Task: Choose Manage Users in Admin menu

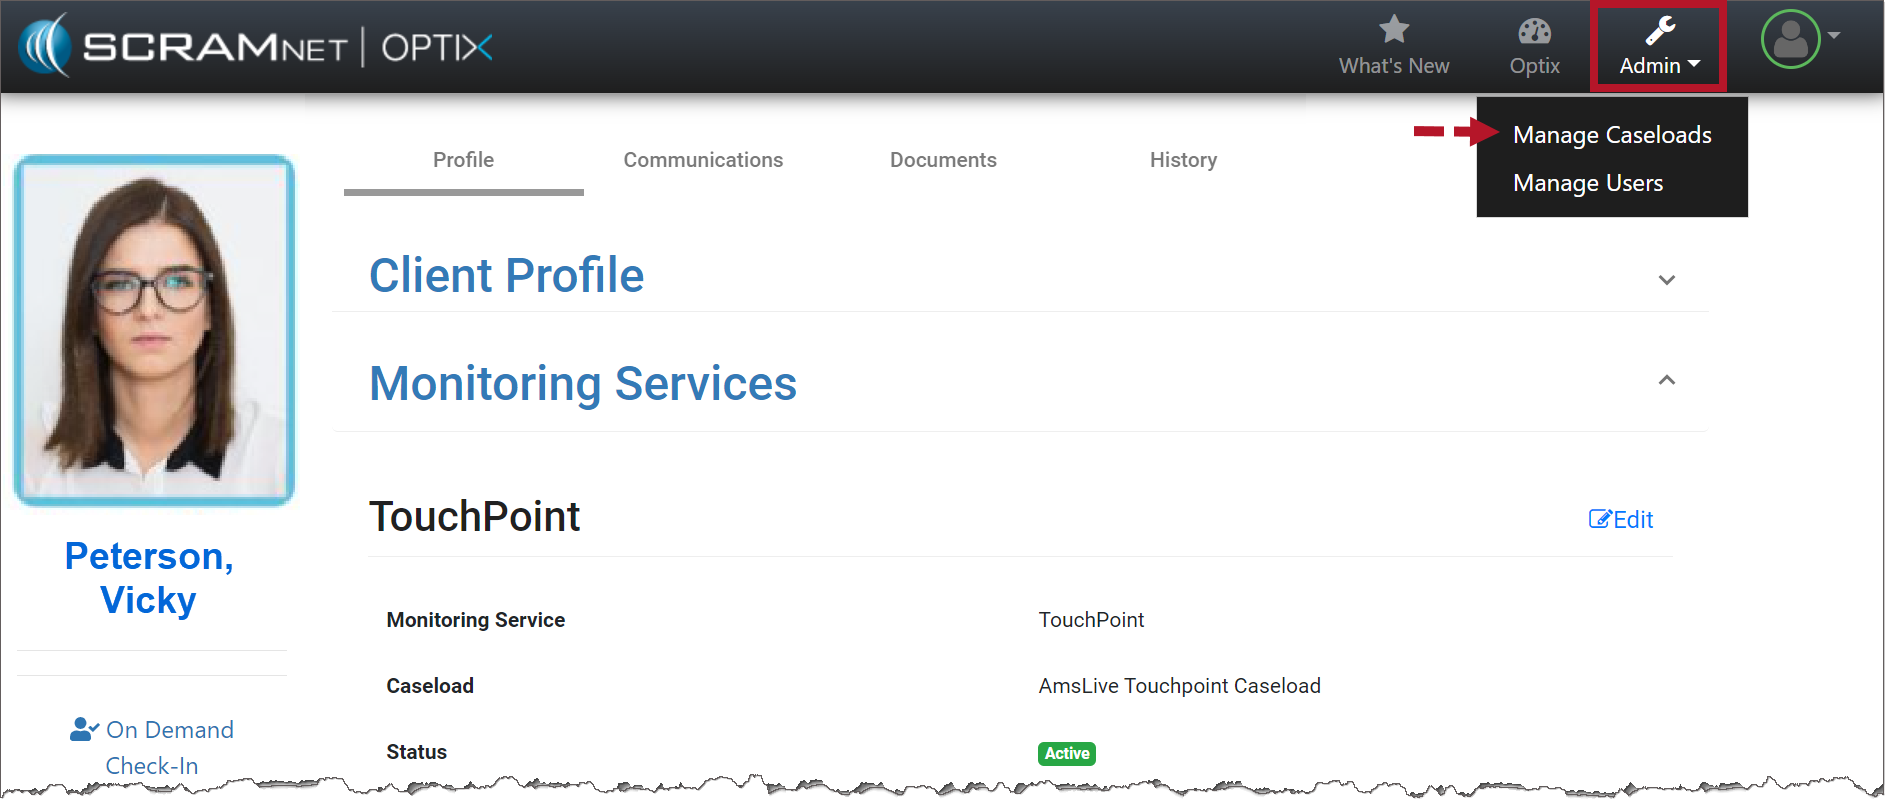Action: pos(1587,183)
